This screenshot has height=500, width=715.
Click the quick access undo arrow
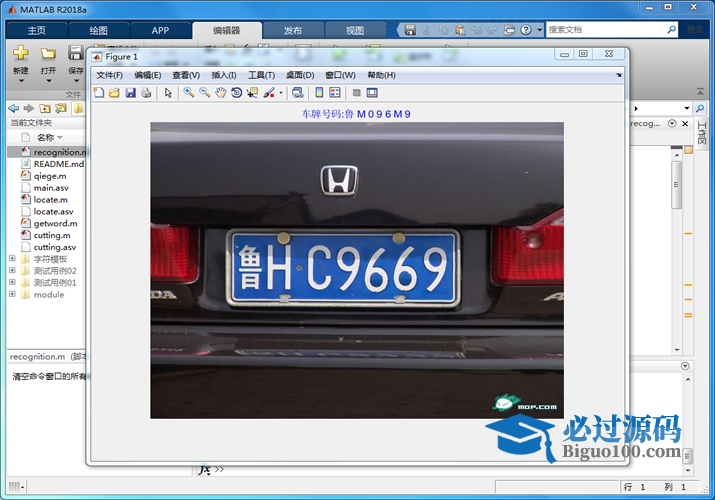(477, 30)
